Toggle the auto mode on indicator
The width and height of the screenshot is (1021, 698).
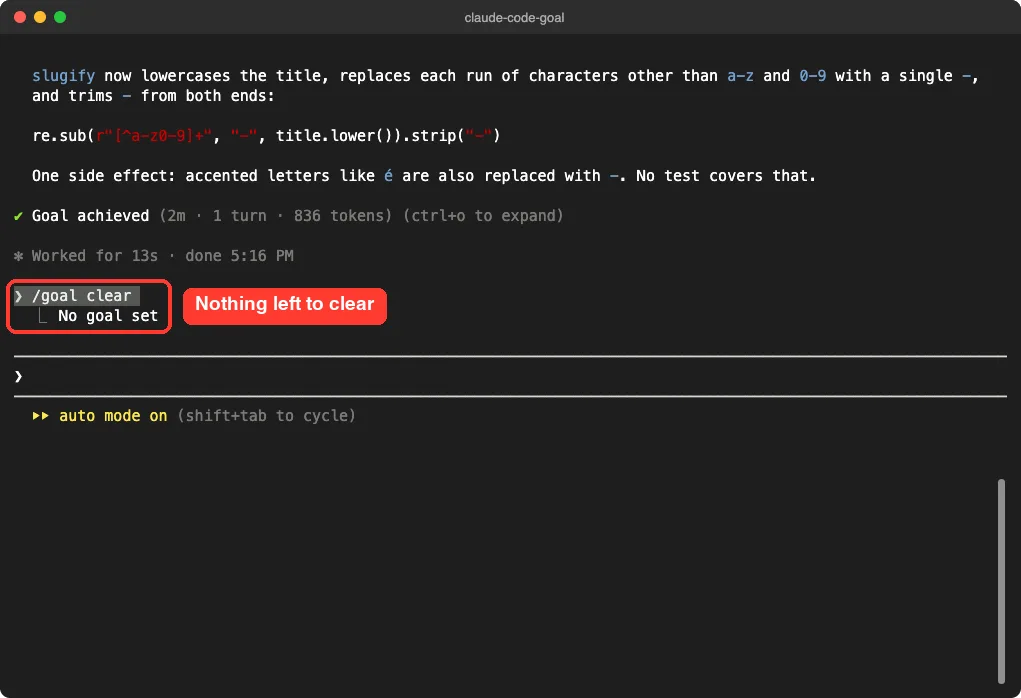tap(113, 416)
